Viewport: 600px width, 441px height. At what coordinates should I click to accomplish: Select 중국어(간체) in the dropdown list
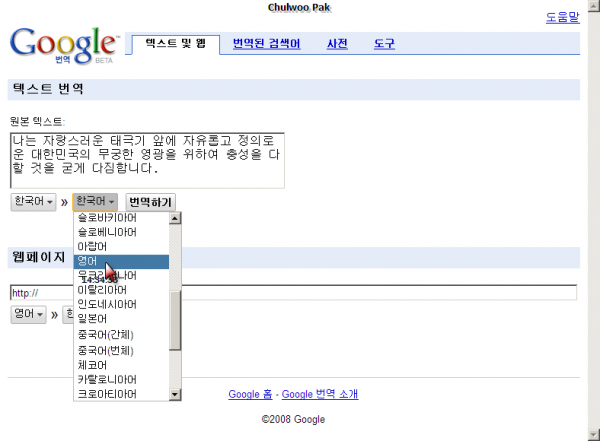(121, 335)
